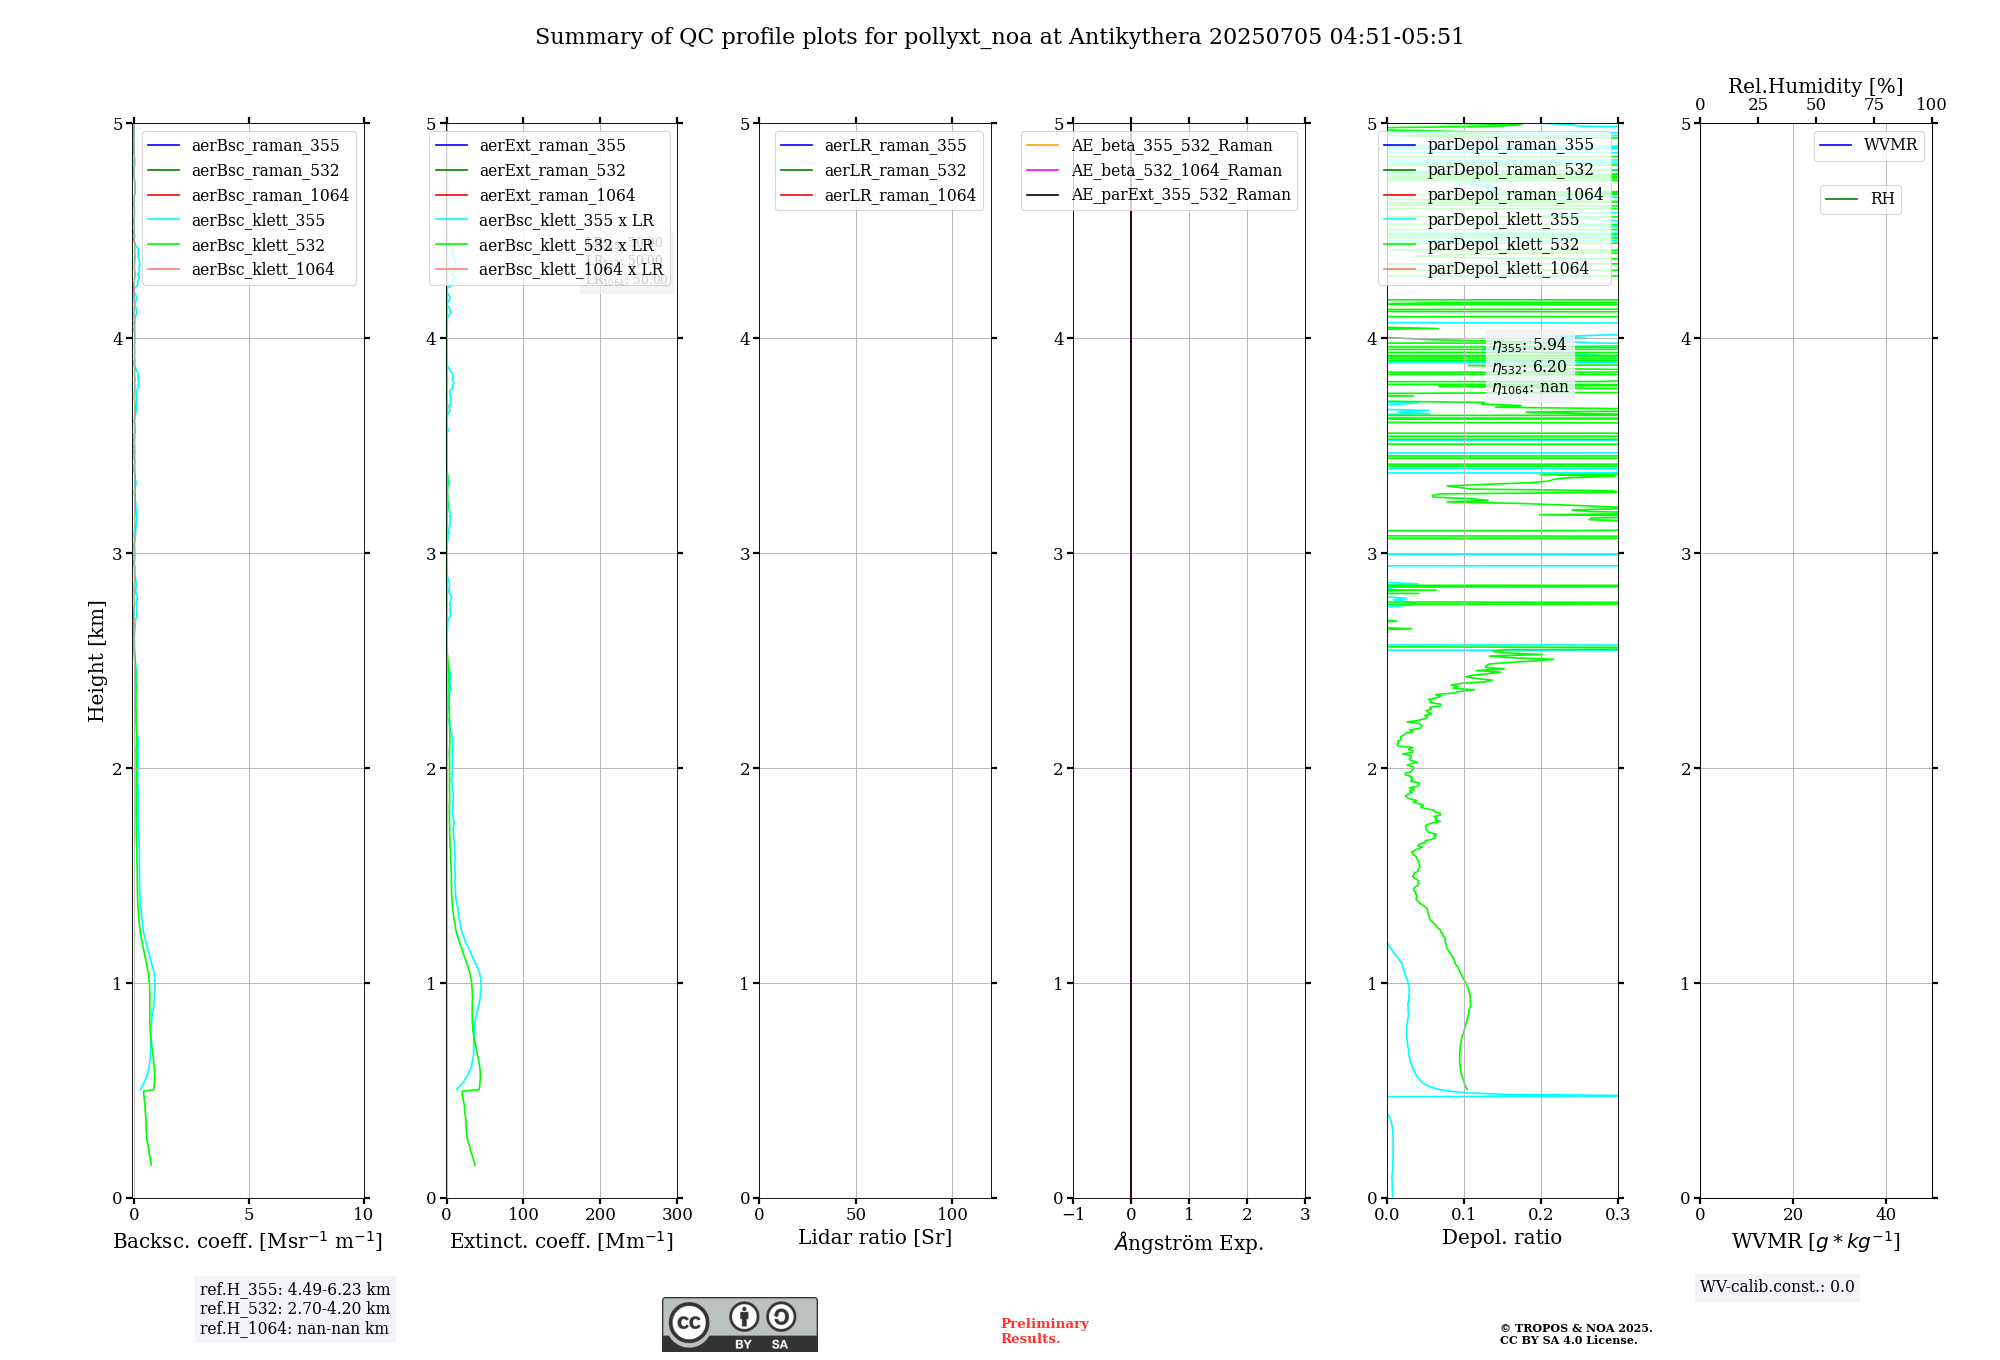Click the WVMR [g*kg⁻¹] axis label

point(1816,1241)
